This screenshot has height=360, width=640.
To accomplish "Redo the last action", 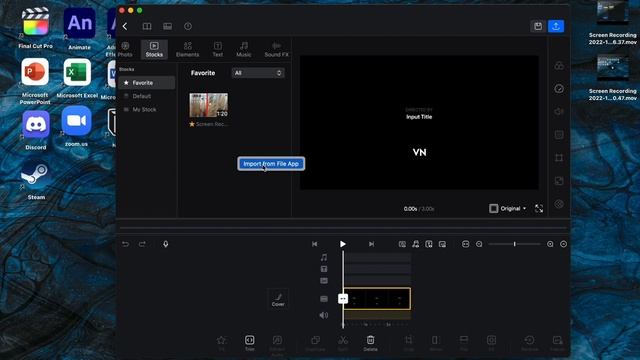I will (x=142, y=244).
